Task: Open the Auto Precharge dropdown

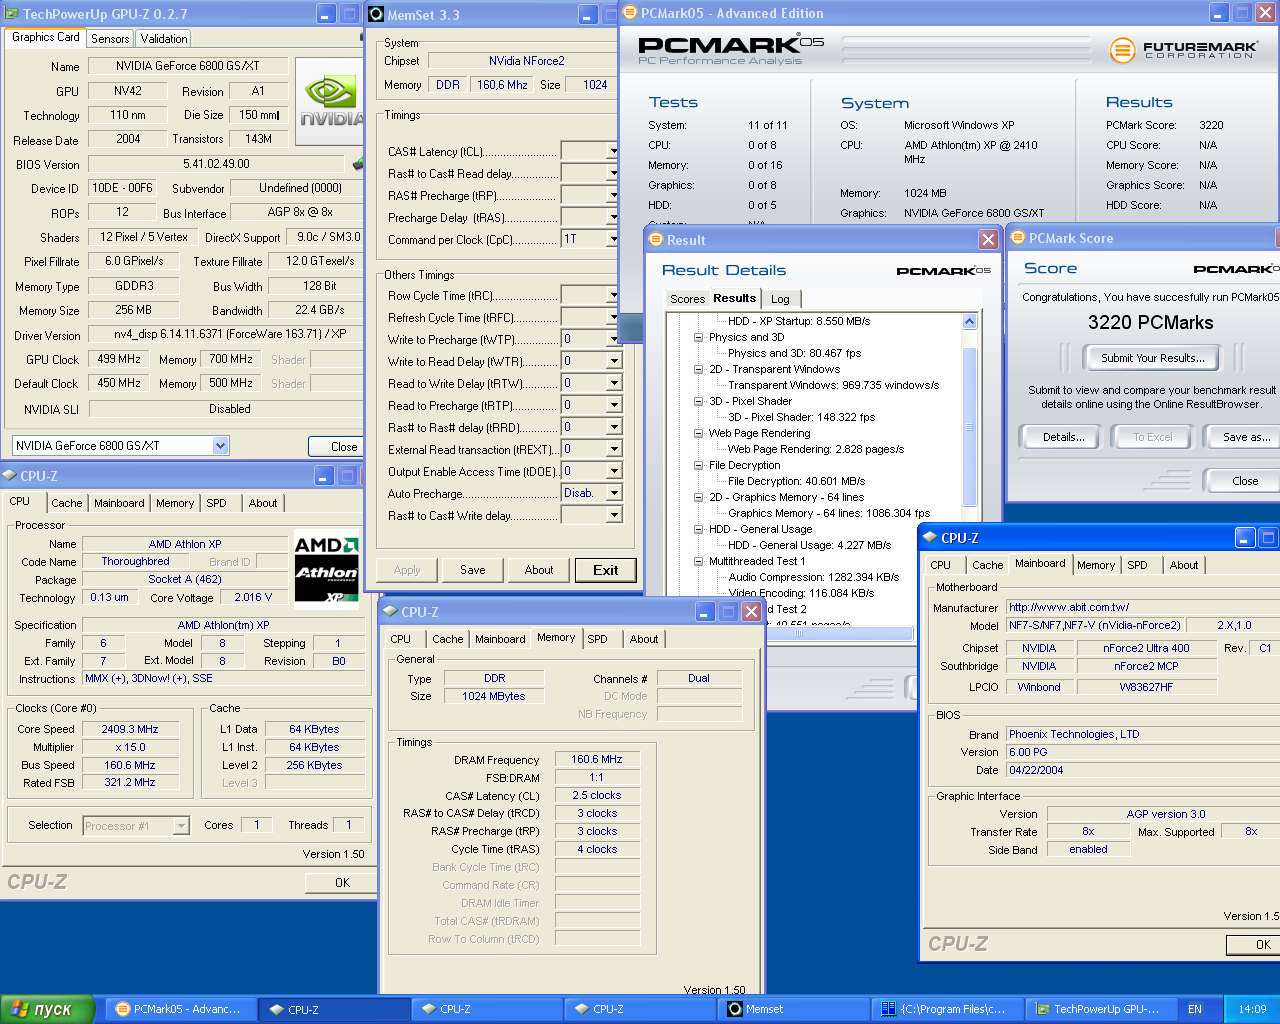Action: (x=614, y=493)
